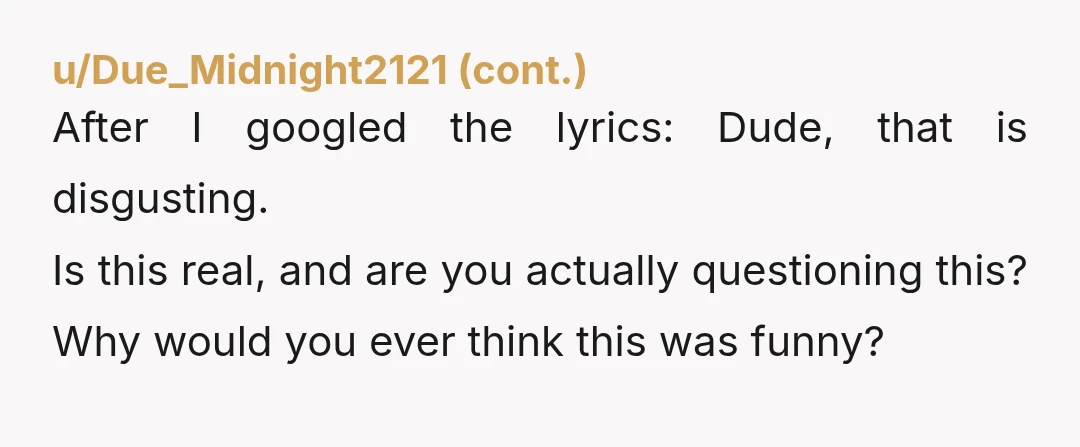Click the '(cont.)' label beside username
Viewport: 1080px width, 447px height.
coord(523,72)
